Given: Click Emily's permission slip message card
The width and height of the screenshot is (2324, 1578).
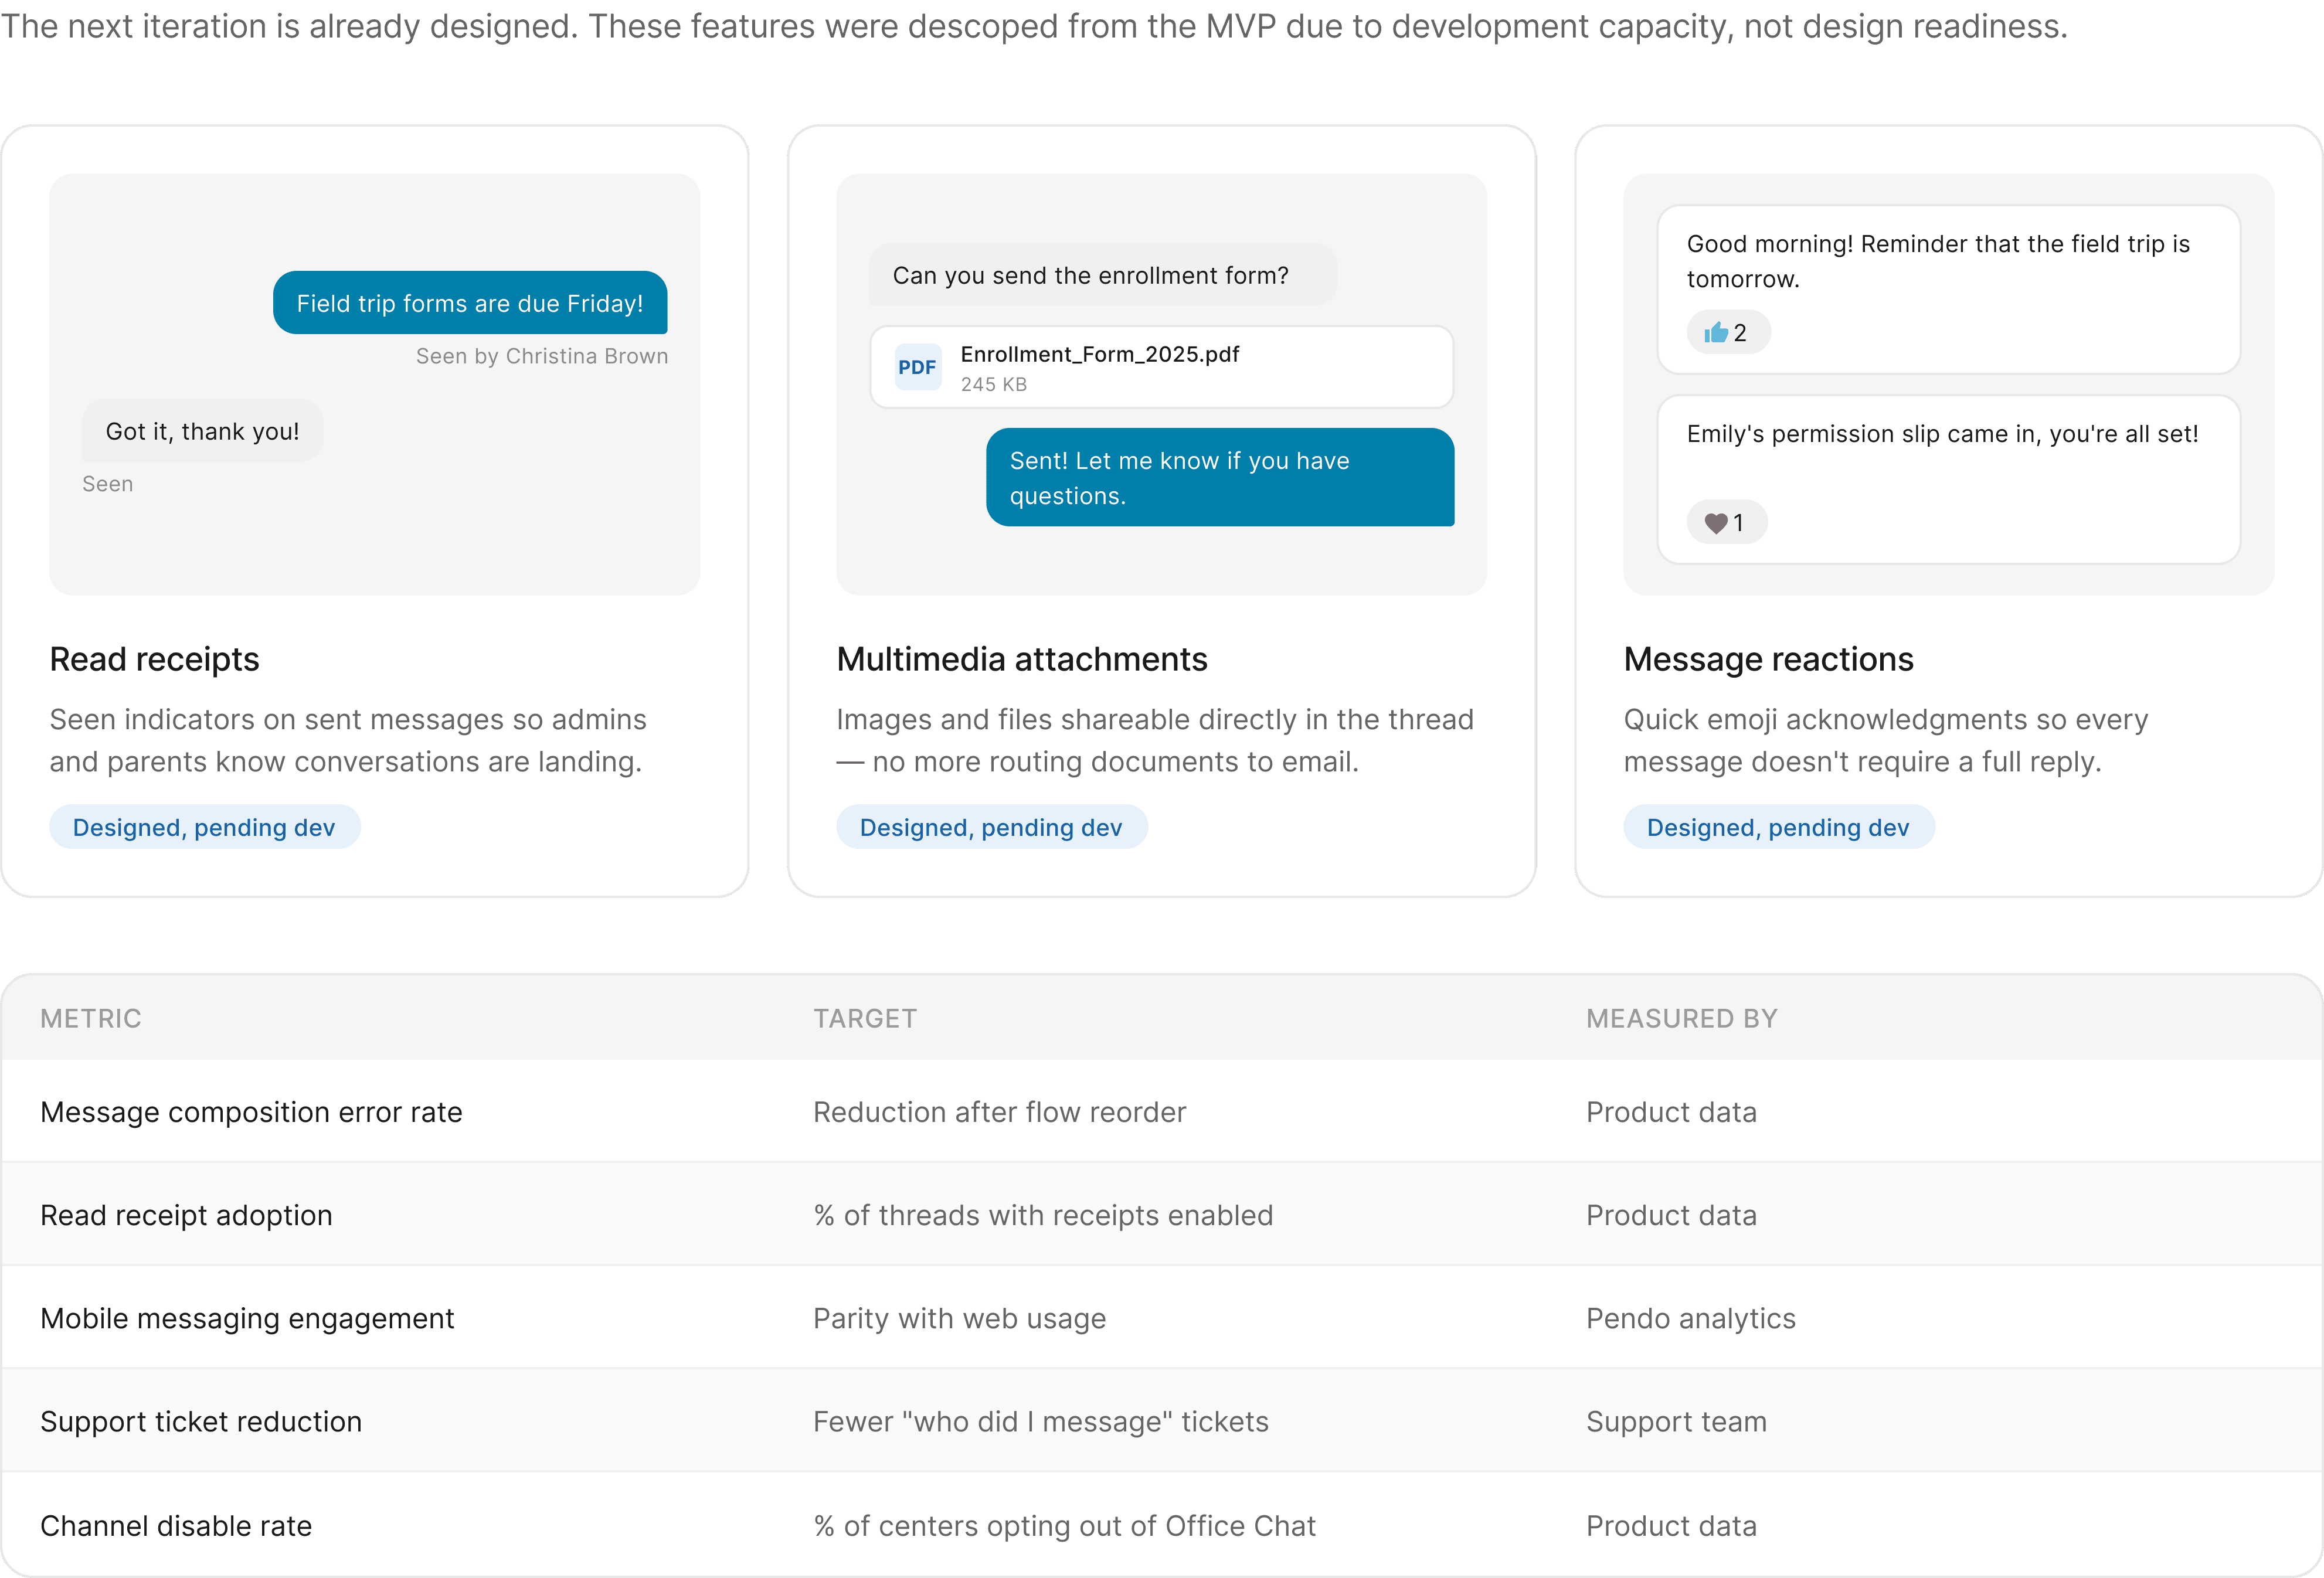Looking at the screenshot, I should point(1947,480).
